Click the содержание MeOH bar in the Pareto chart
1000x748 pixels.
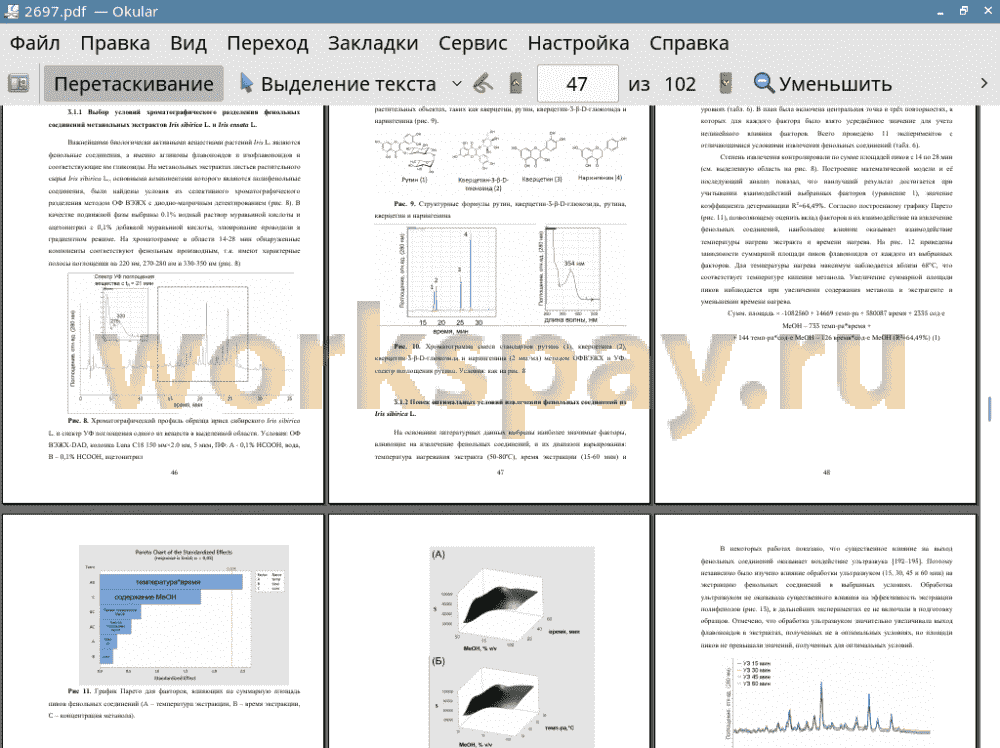[x=150, y=598]
